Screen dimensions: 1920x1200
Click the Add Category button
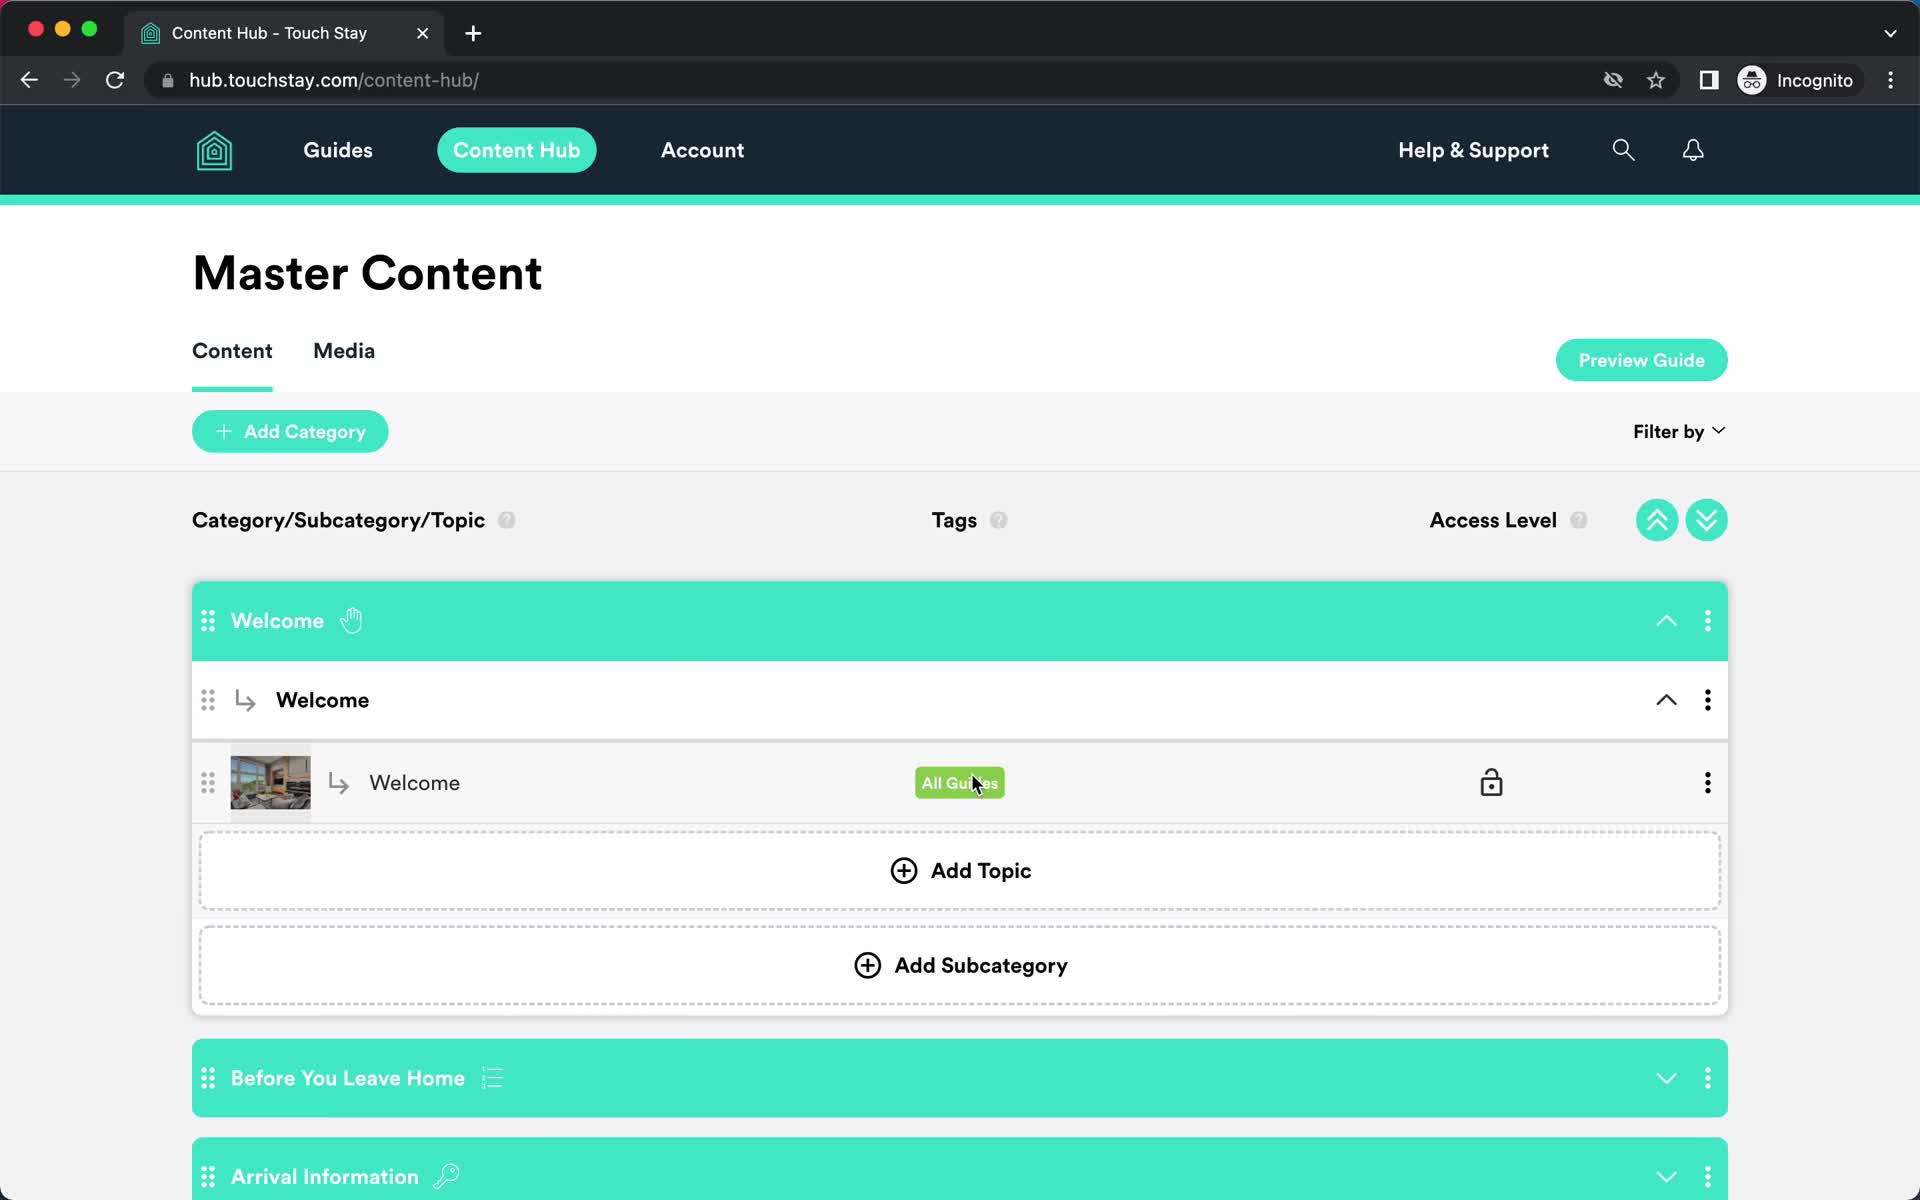pyautogui.click(x=290, y=431)
